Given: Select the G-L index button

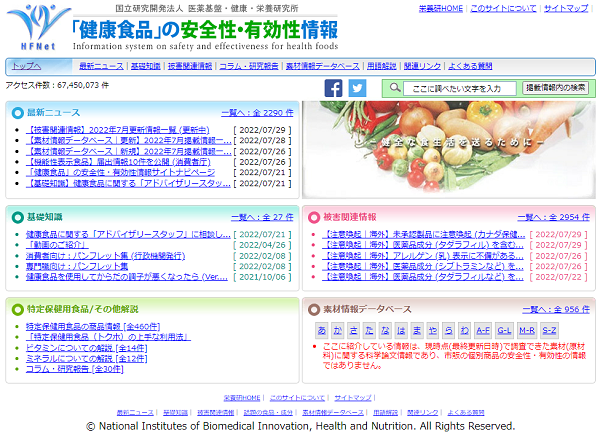Looking at the screenshot, I should (504, 330).
